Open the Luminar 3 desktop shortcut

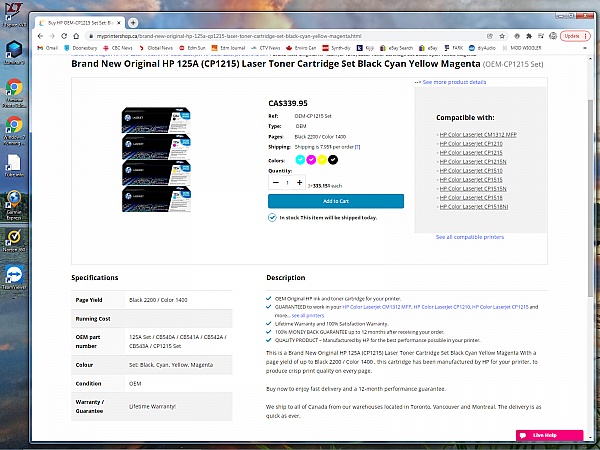pyautogui.click(x=14, y=52)
